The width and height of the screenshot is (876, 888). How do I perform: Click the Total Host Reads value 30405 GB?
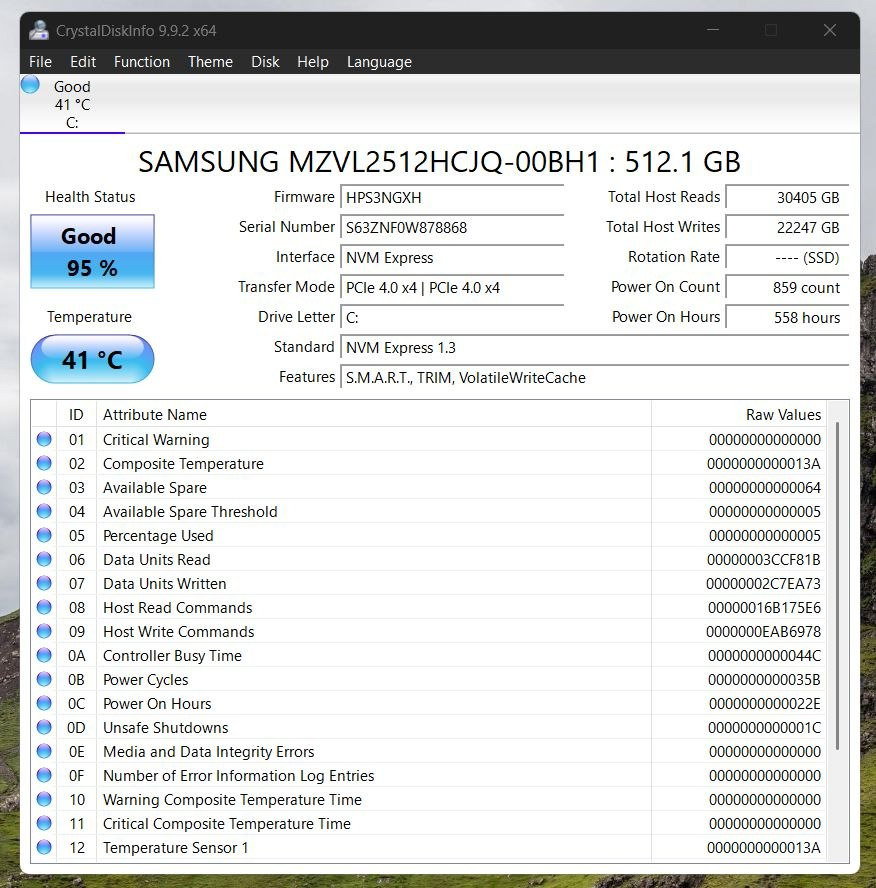click(787, 198)
